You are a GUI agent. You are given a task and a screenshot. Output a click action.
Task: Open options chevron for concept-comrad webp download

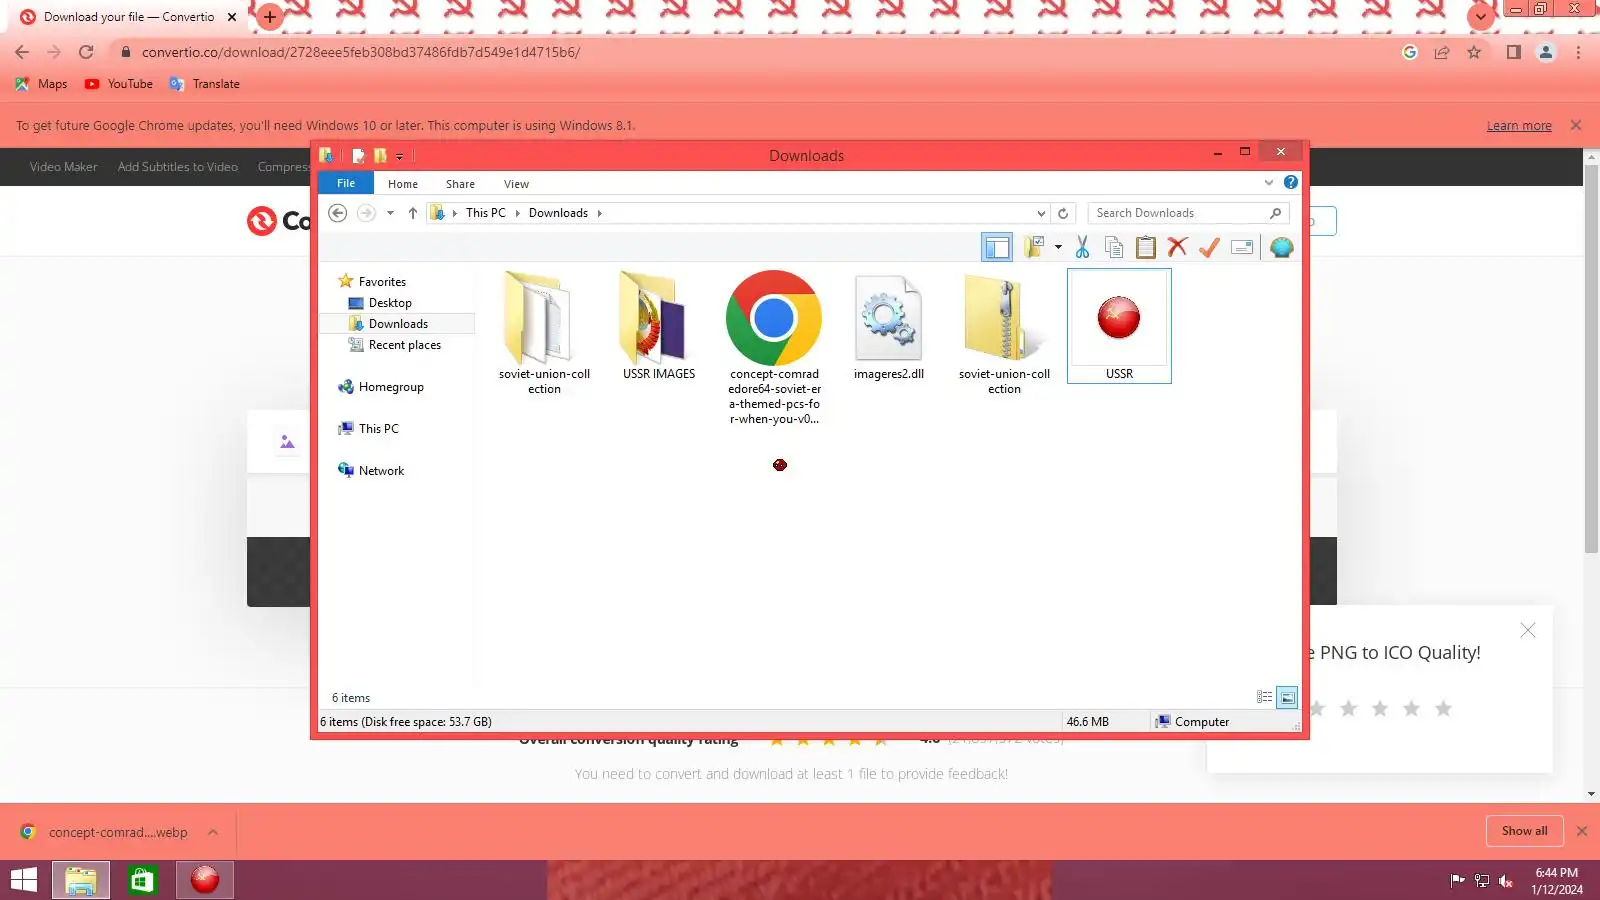213,832
